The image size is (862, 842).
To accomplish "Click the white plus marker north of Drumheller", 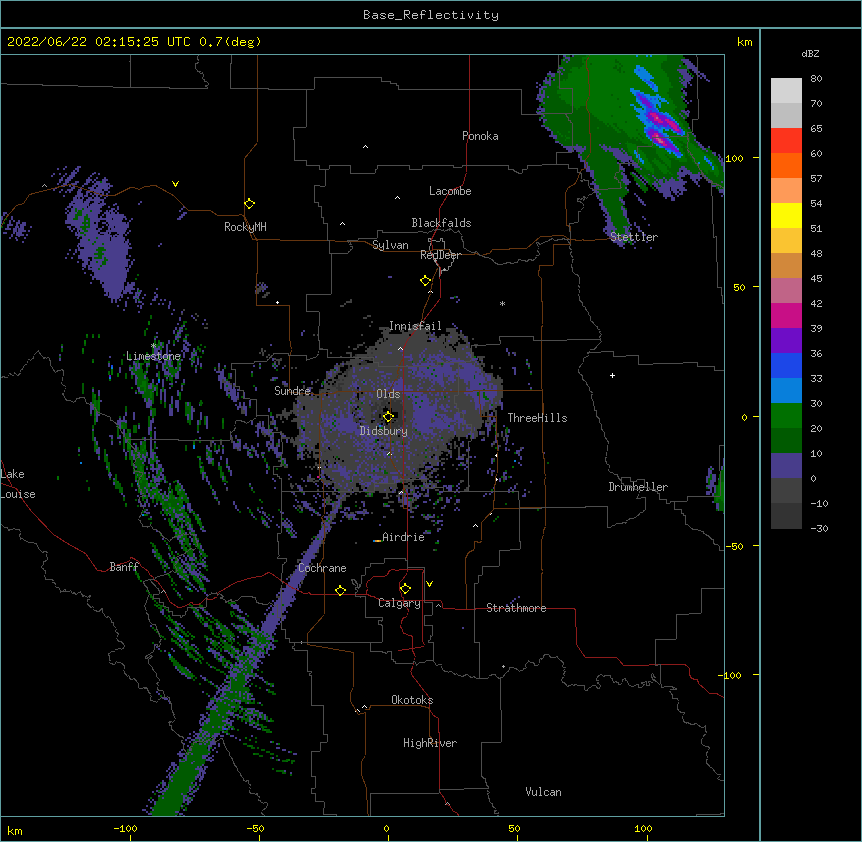I will (x=612, y=375).
